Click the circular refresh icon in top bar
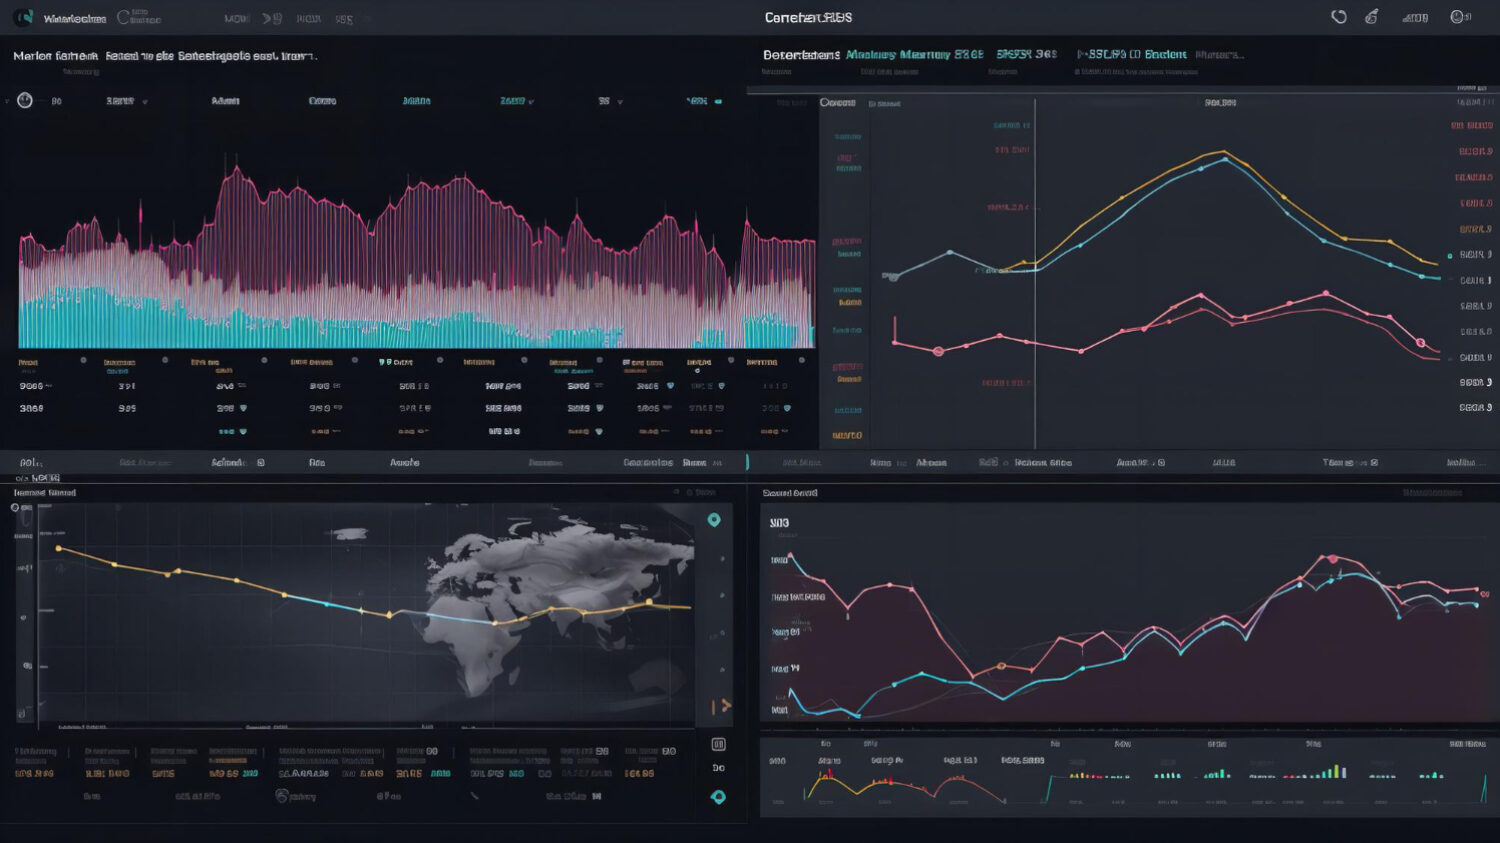The image size is (1500, 843). point(1339,17)
